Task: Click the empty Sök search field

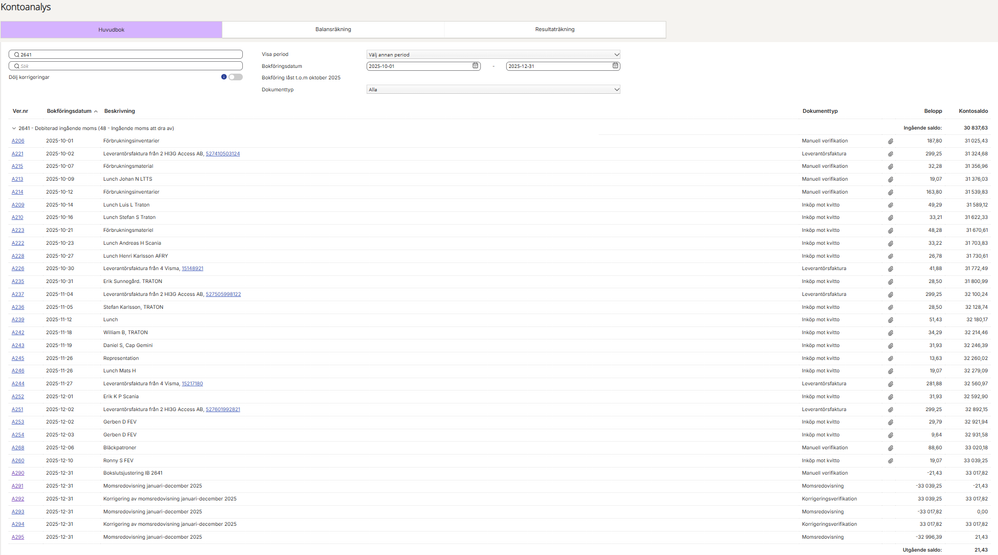Action: 125,66
